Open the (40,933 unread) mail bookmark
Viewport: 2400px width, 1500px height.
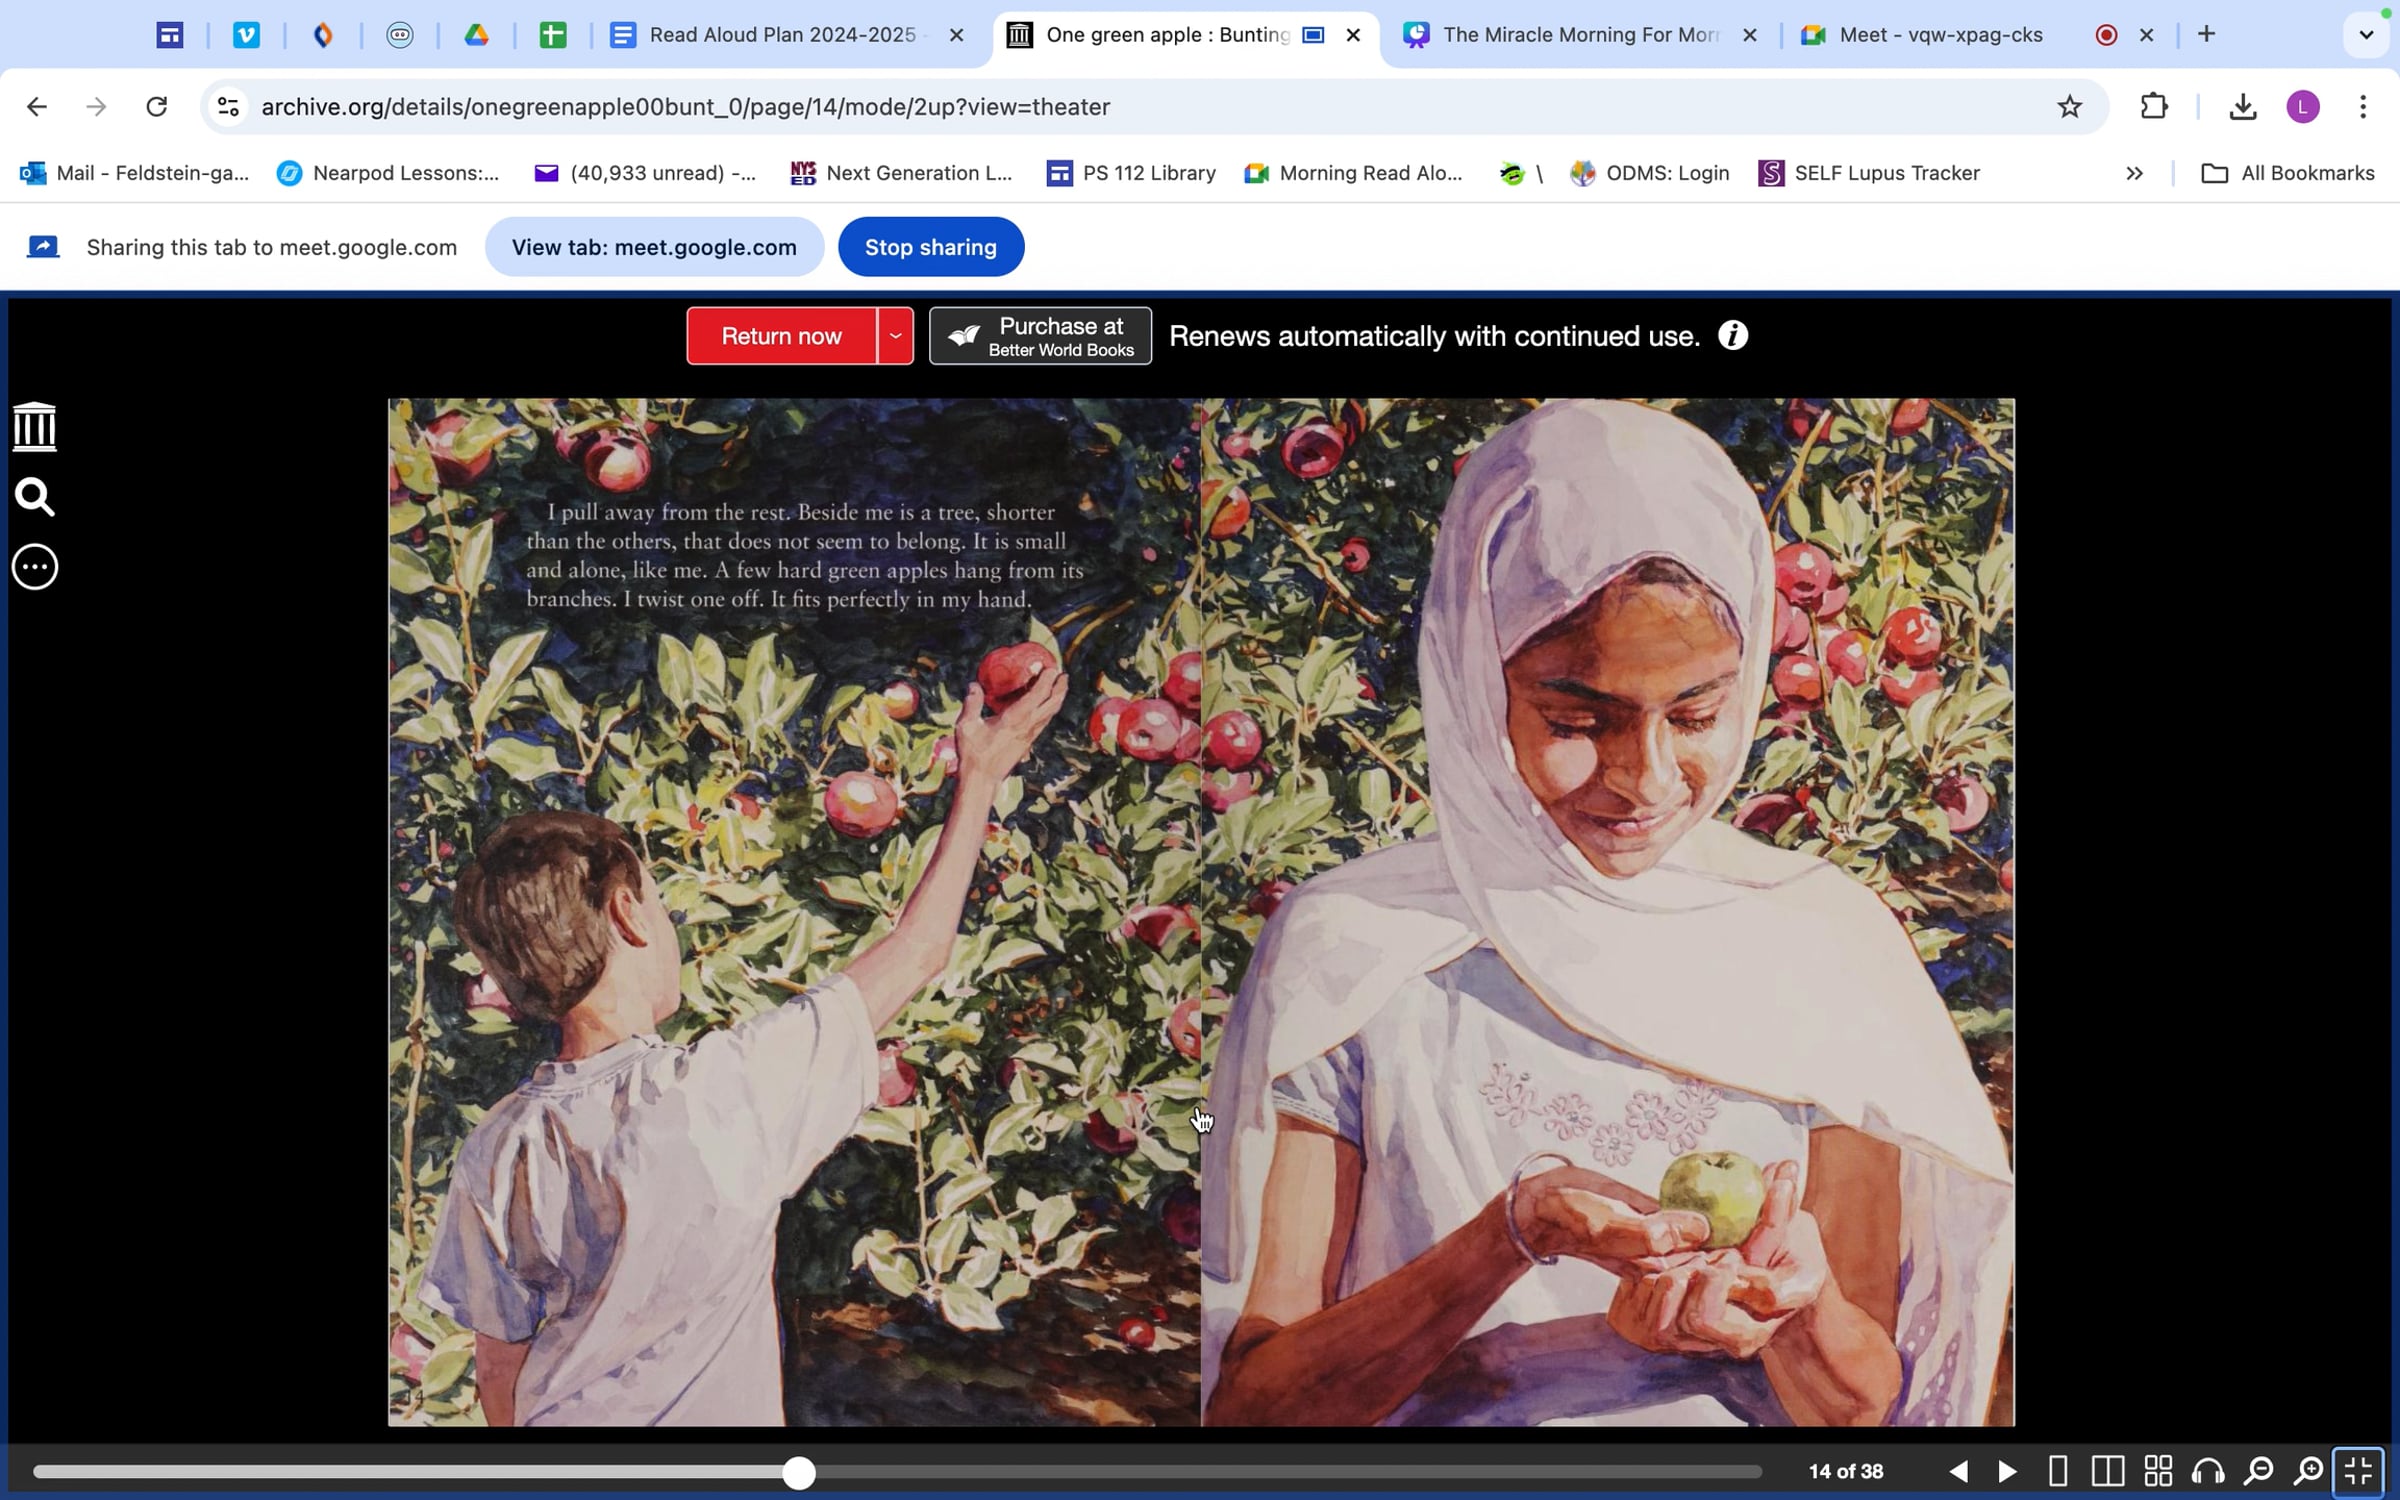645,173
